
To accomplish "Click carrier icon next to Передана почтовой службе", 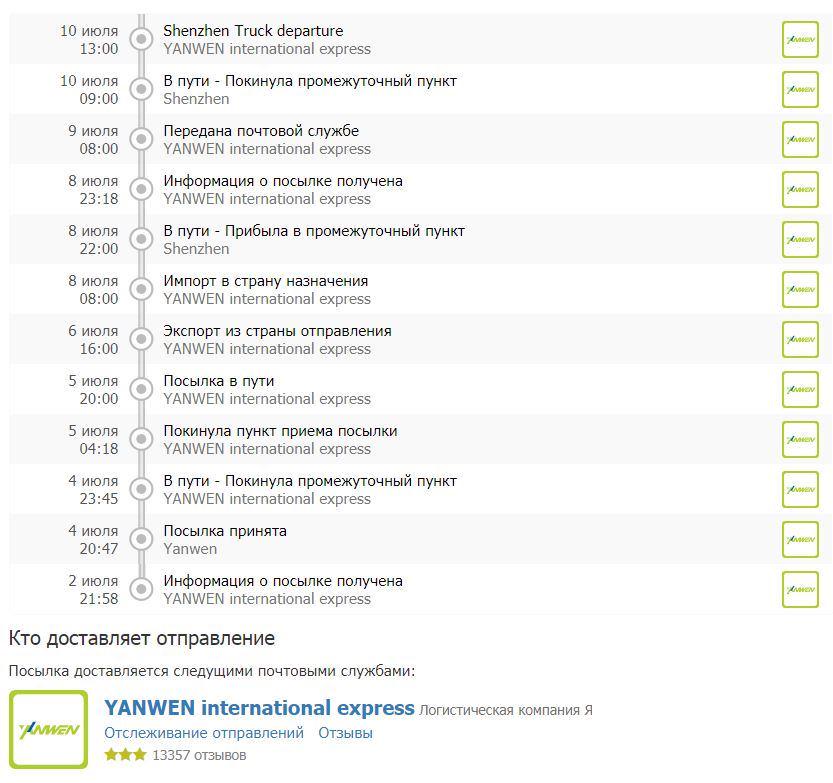I will (x=800, y=140).
